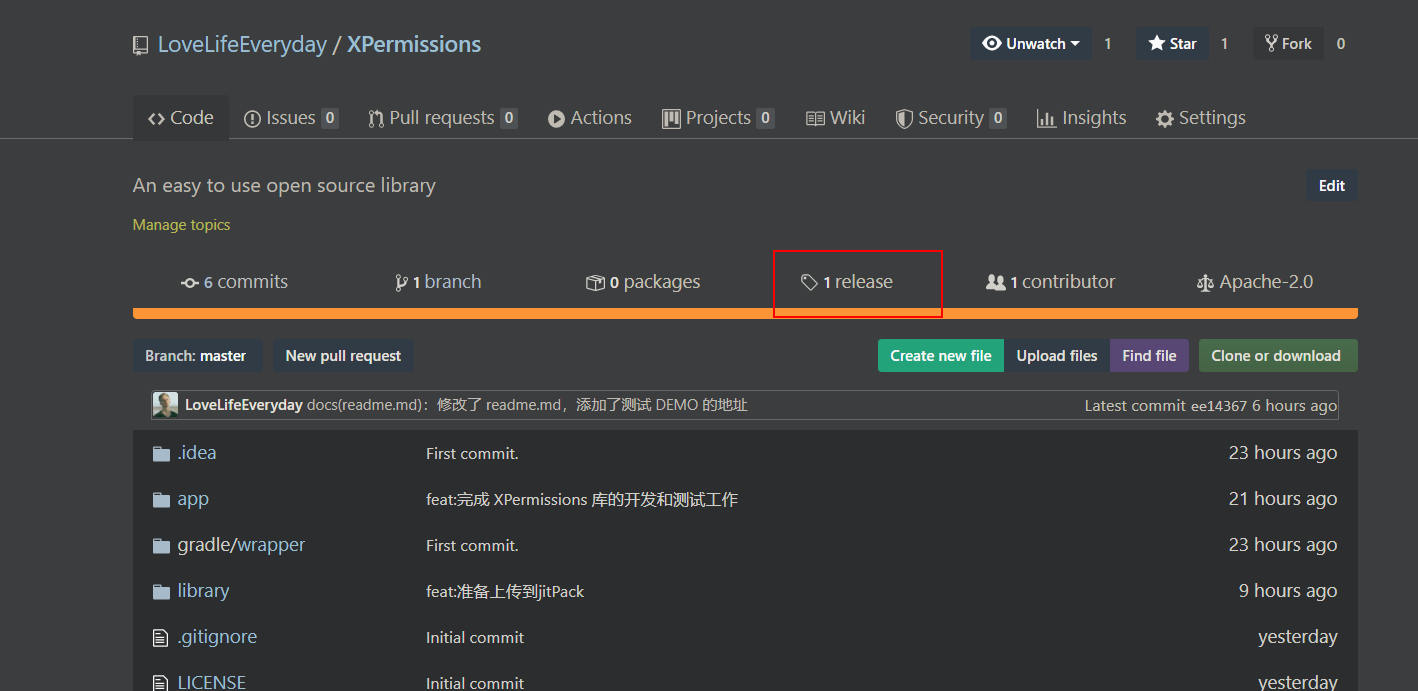
Task: Expand Clone or download menu
Action: pyautogui.click(x=1278, y=356)
